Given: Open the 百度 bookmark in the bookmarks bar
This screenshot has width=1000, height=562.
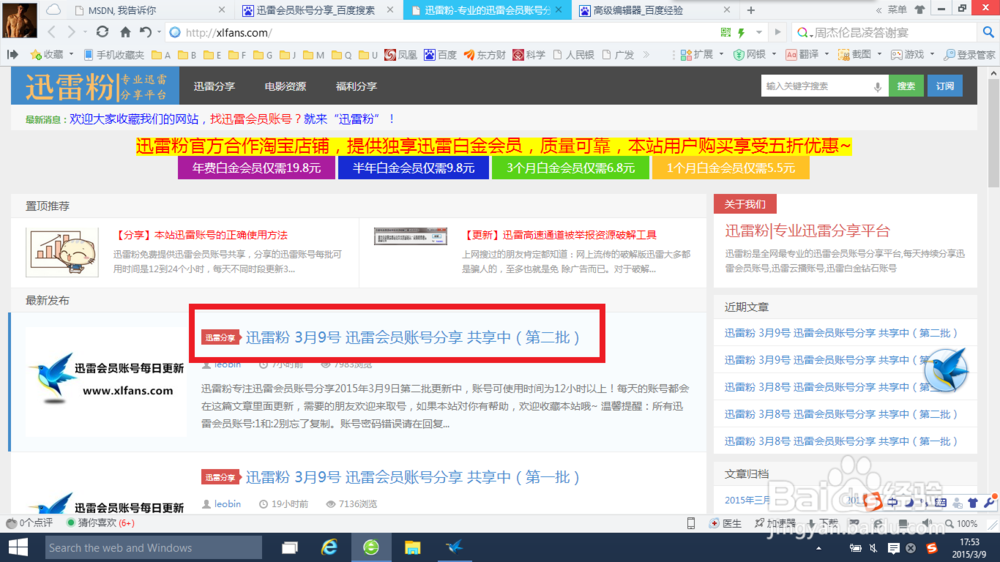Looking at the screenshot, I should (x=441, y=55).
